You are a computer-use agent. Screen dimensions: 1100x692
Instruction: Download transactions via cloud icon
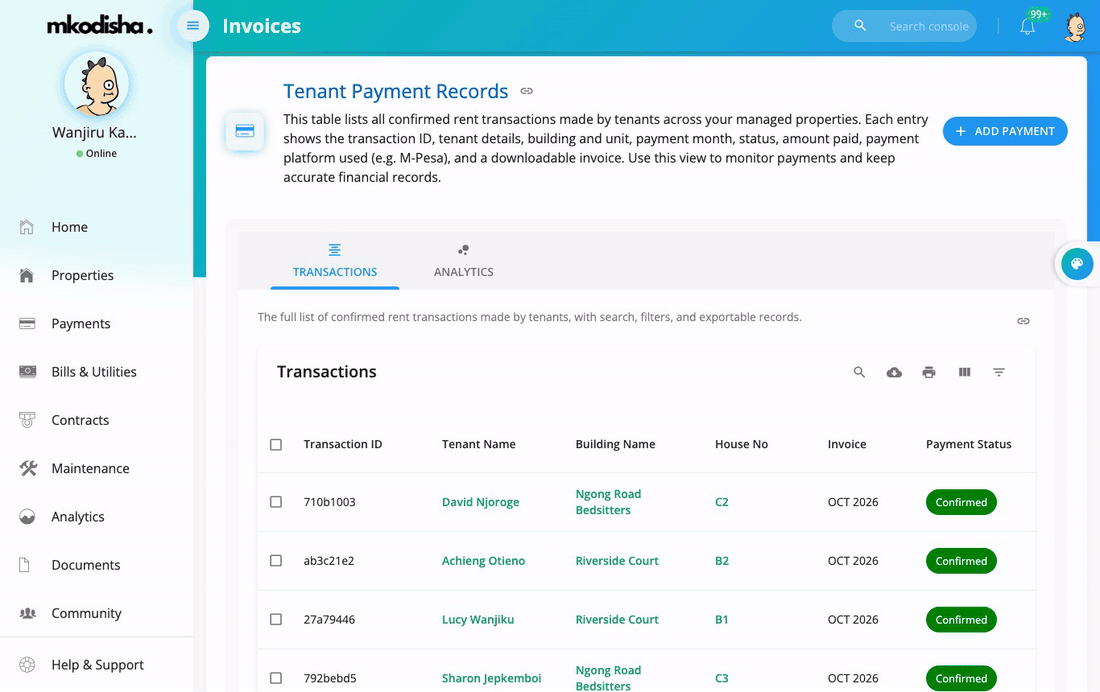[894, 372]
